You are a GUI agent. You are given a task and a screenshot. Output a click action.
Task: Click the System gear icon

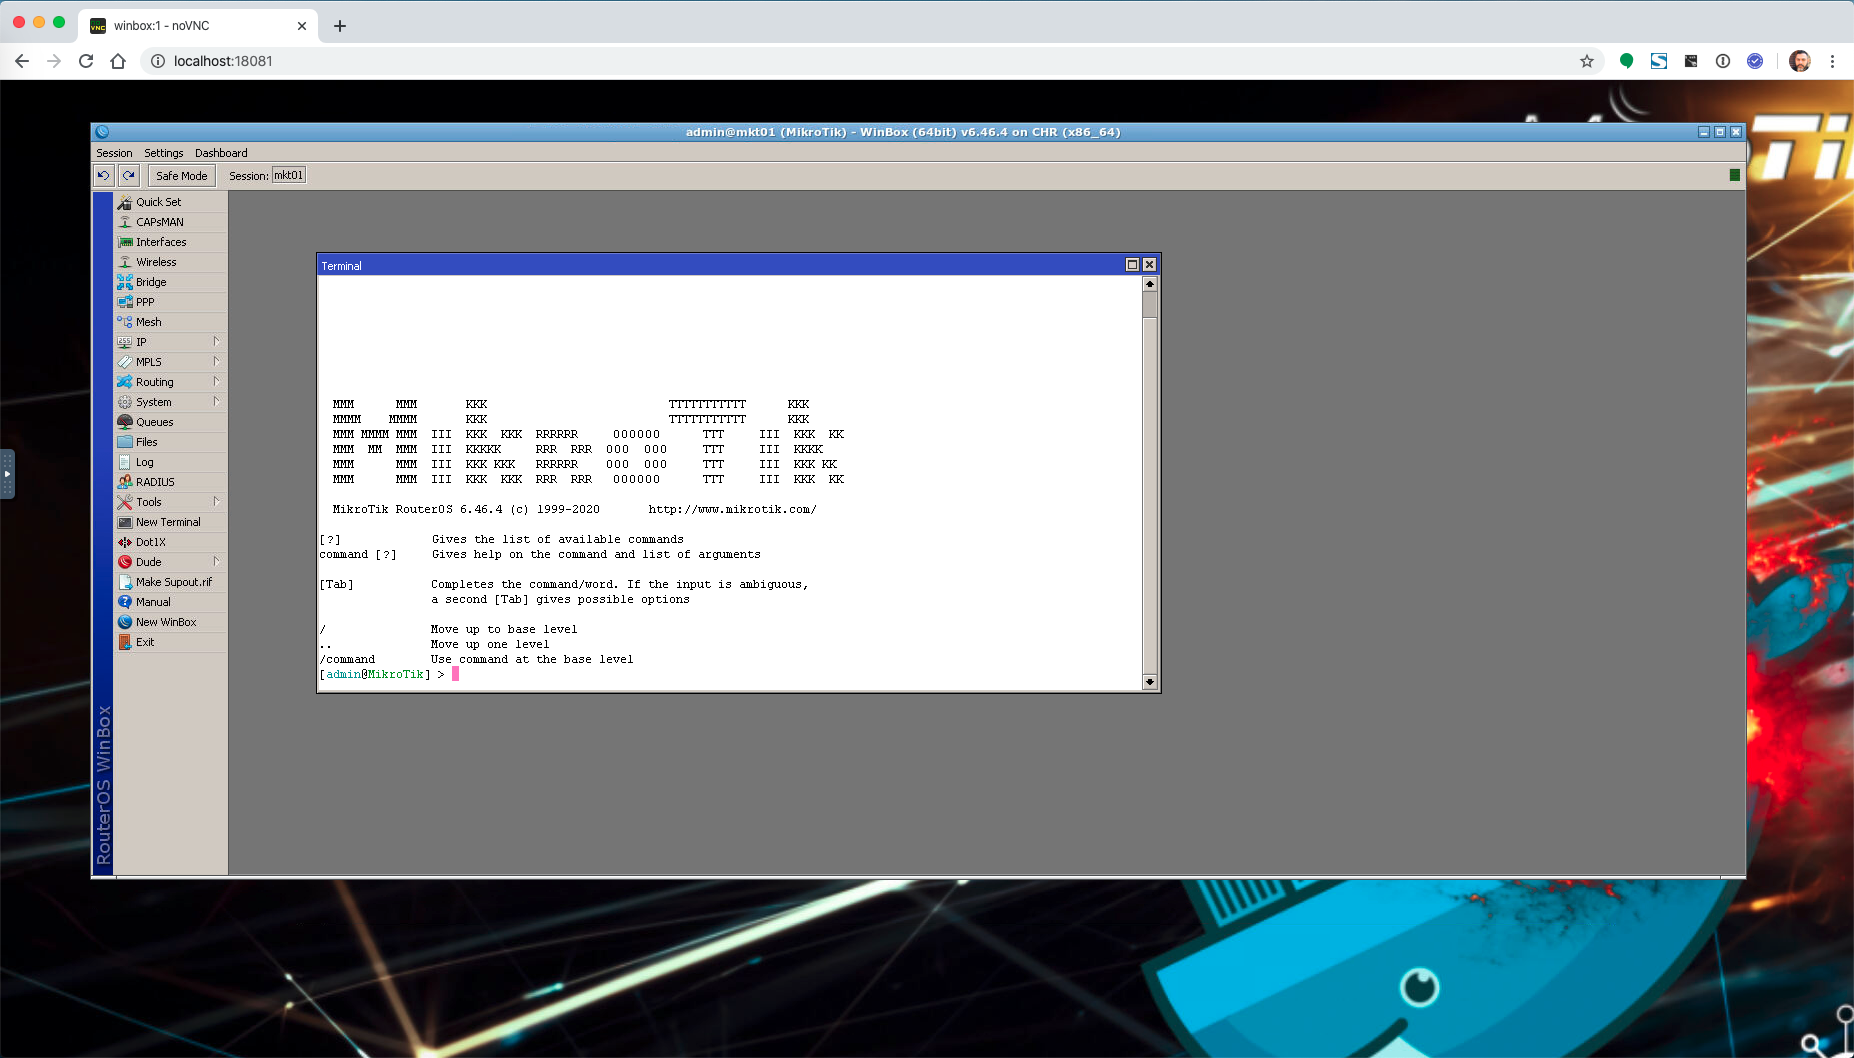tap(125, 402)
